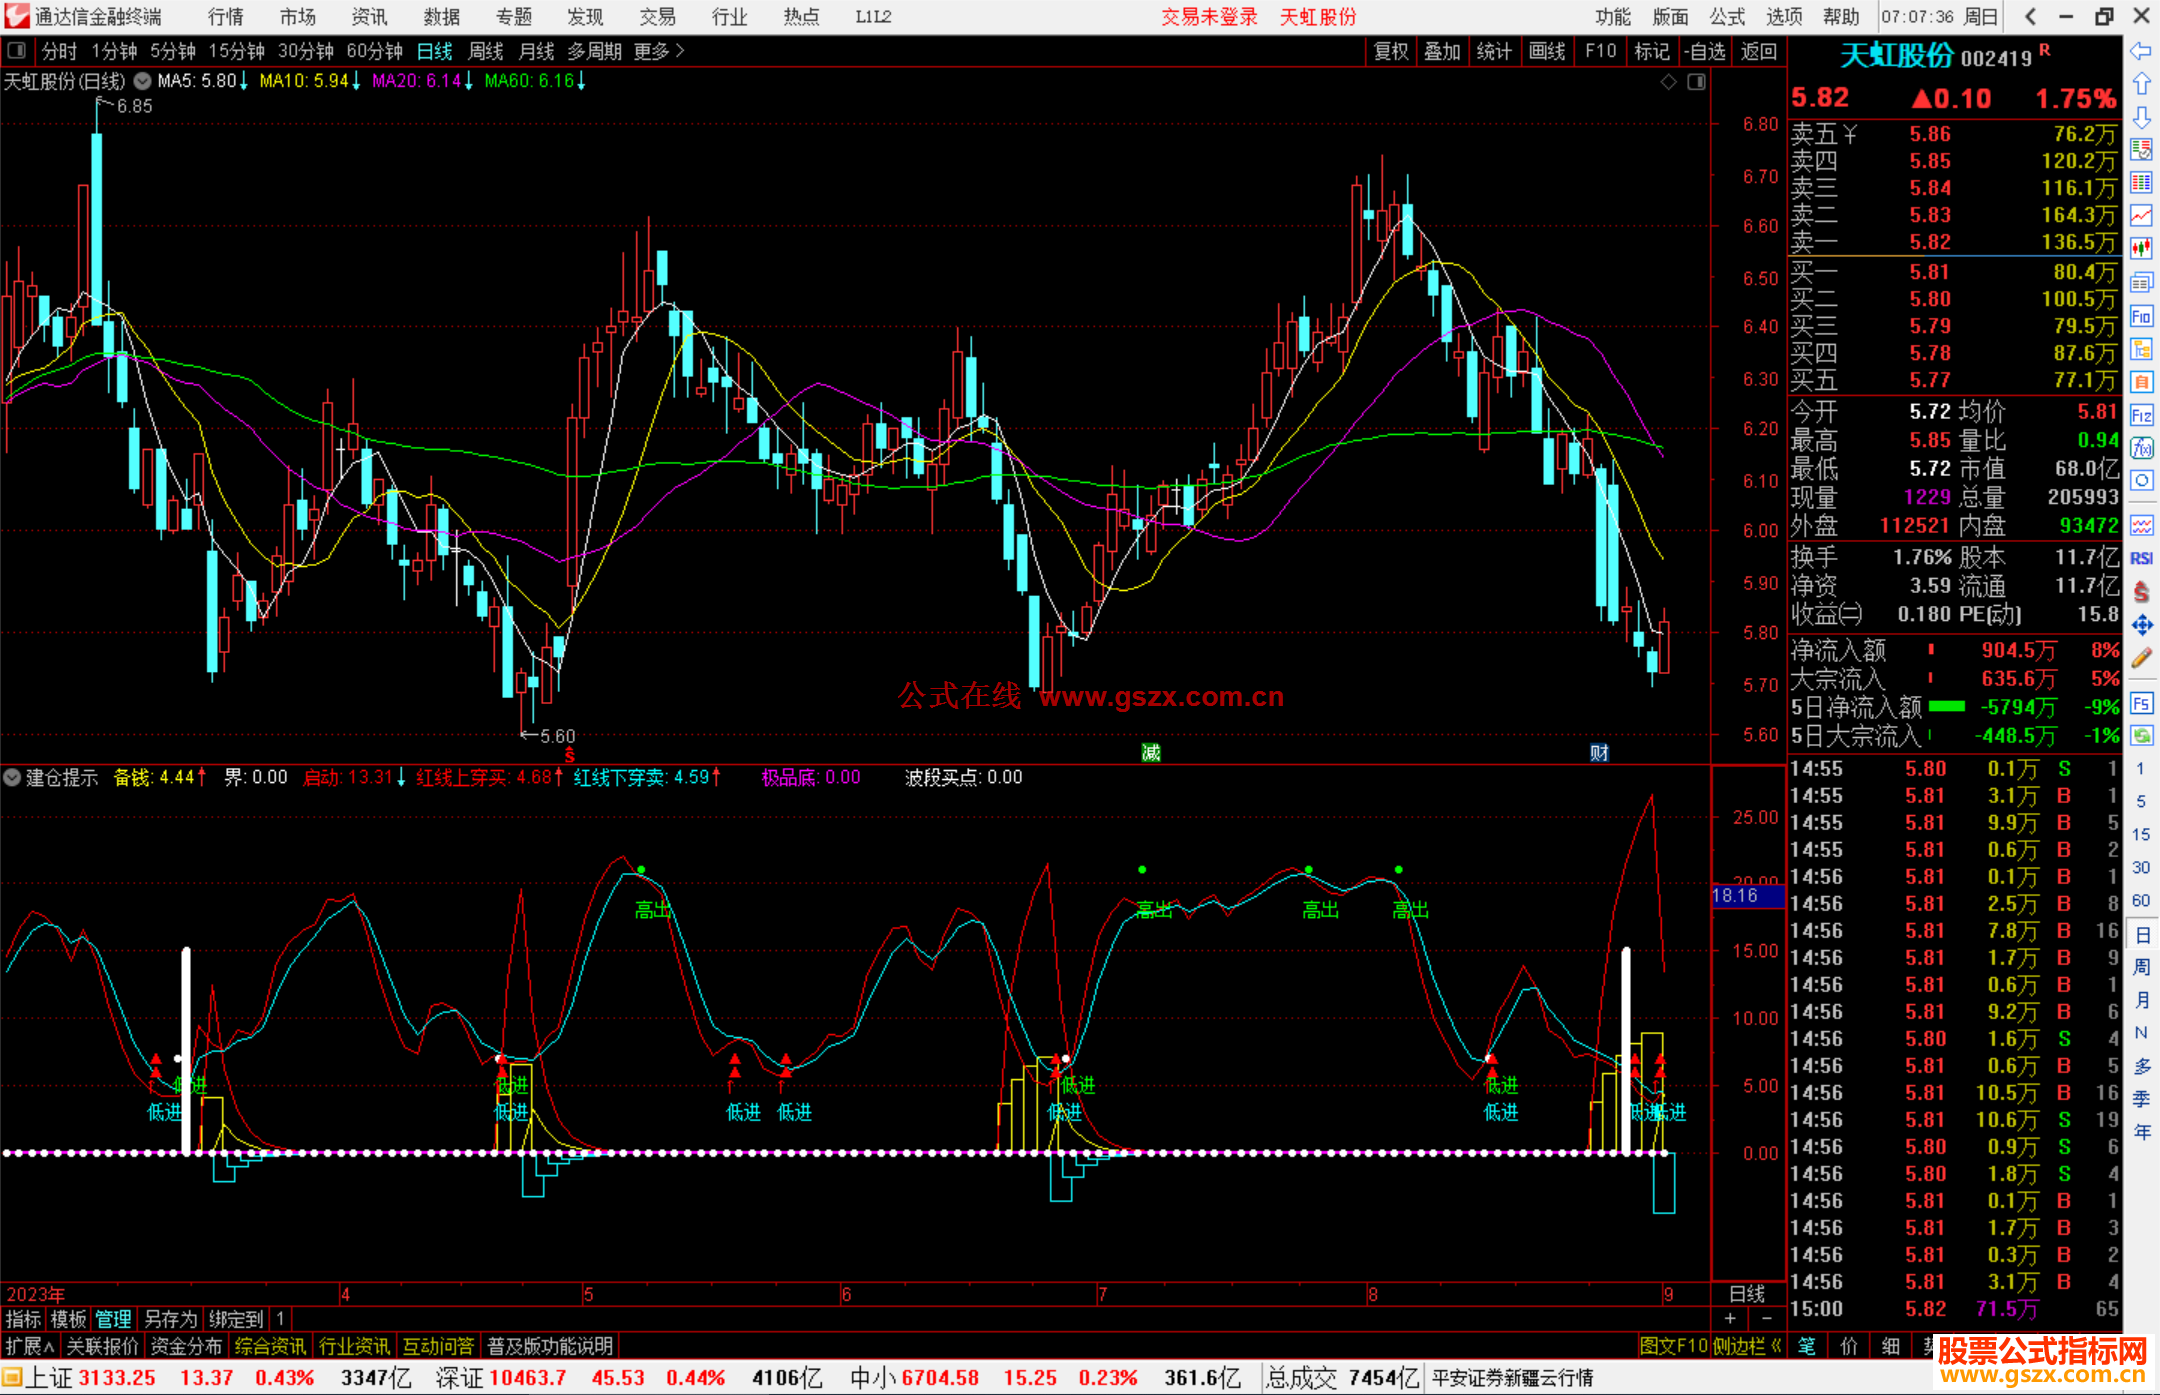Screen dimensions: 2160x1395
Task: Click the previous window chevron in title bar
Action: click(x=2030, y=16)
